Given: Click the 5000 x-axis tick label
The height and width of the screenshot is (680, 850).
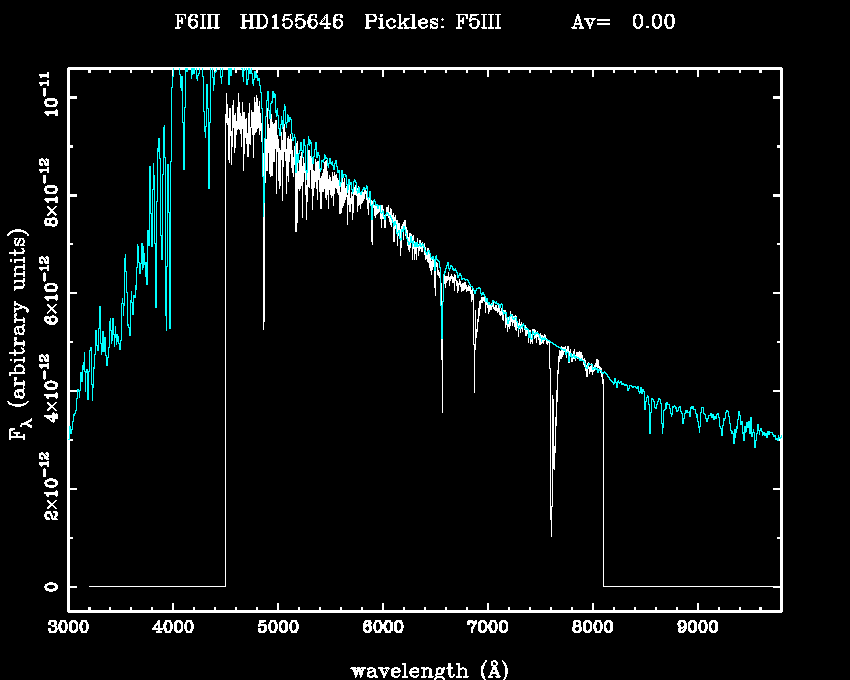Looking at the screenshot, I should point(278,627).
